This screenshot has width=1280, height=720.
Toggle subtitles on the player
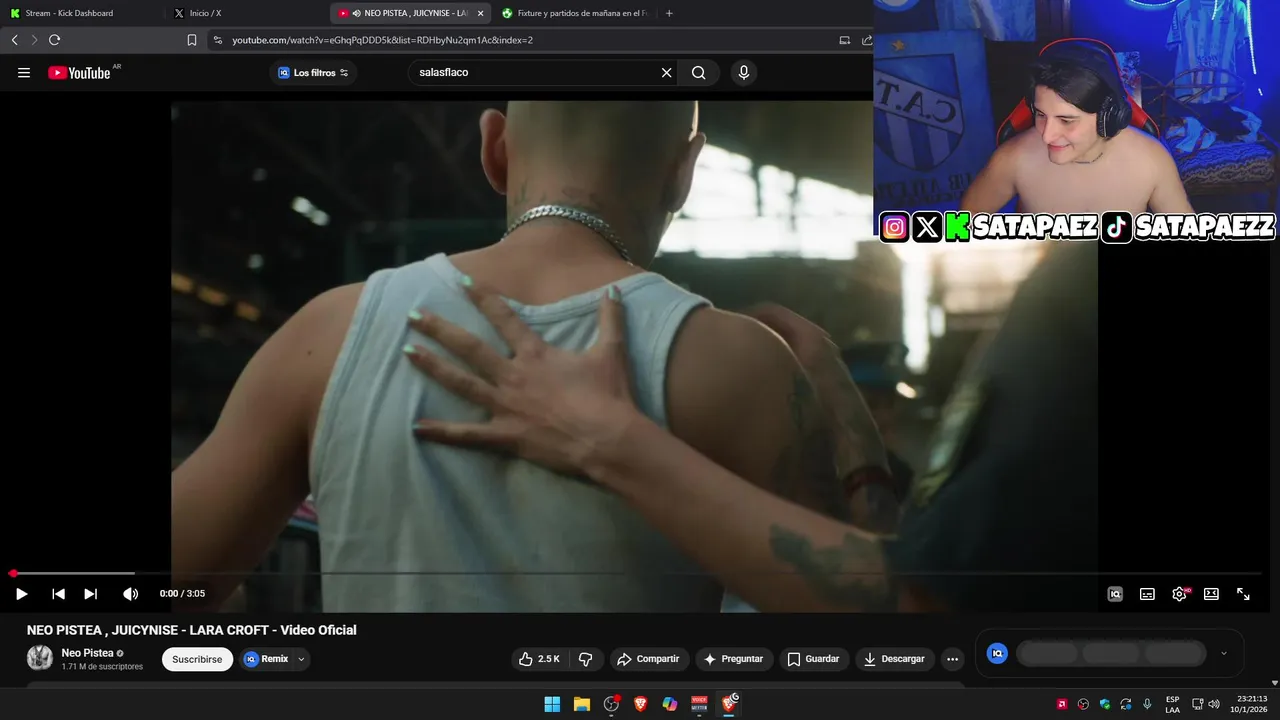point(1147,594)
